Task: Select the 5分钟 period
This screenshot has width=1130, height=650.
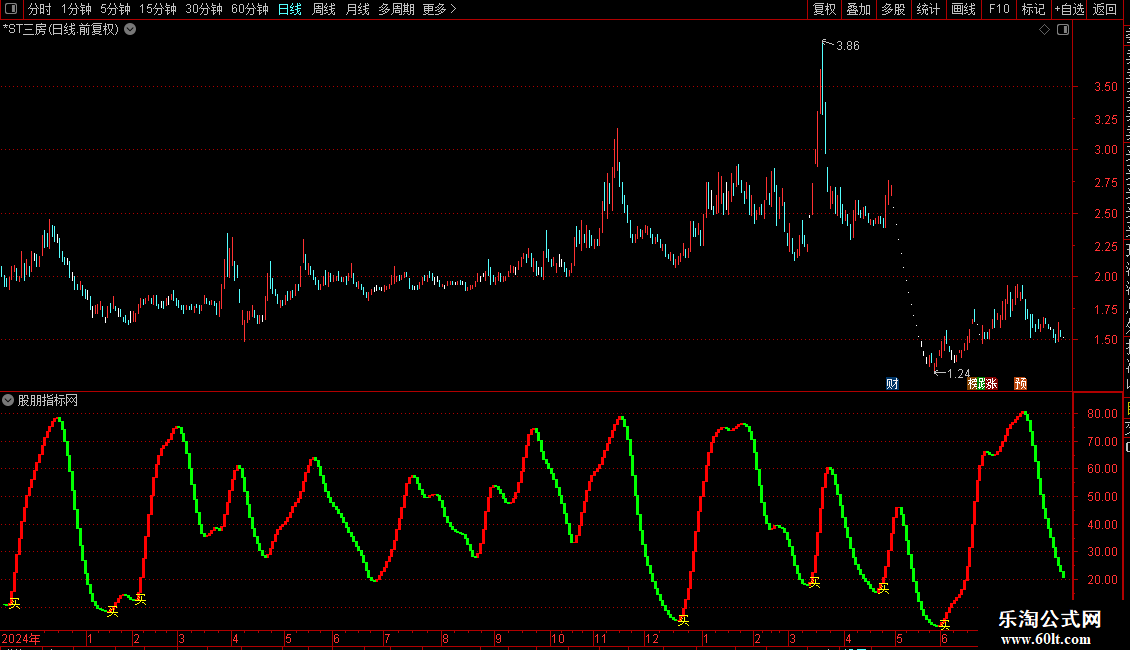Action: pos(115,9)
